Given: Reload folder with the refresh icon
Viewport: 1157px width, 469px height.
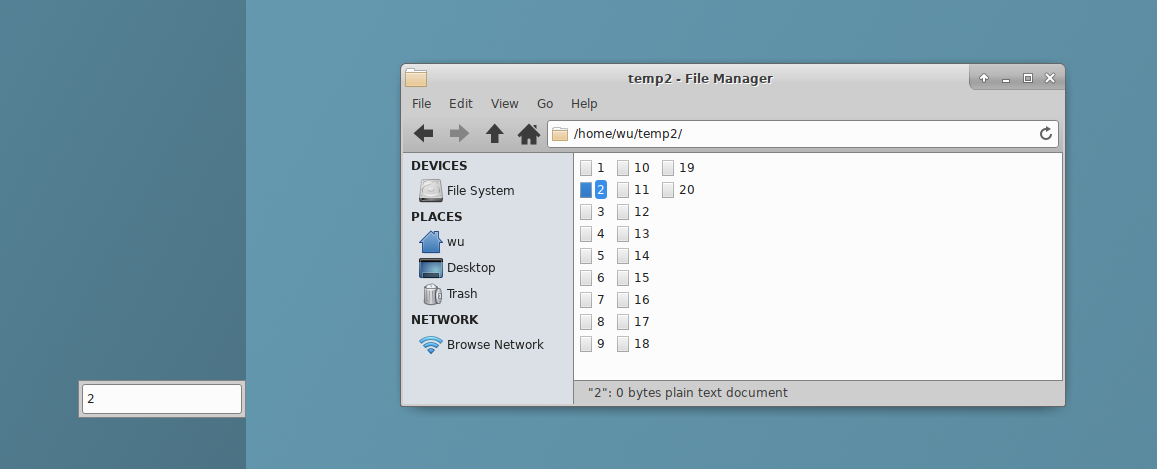Looking at the screenshot, I should click(1046, 134).
